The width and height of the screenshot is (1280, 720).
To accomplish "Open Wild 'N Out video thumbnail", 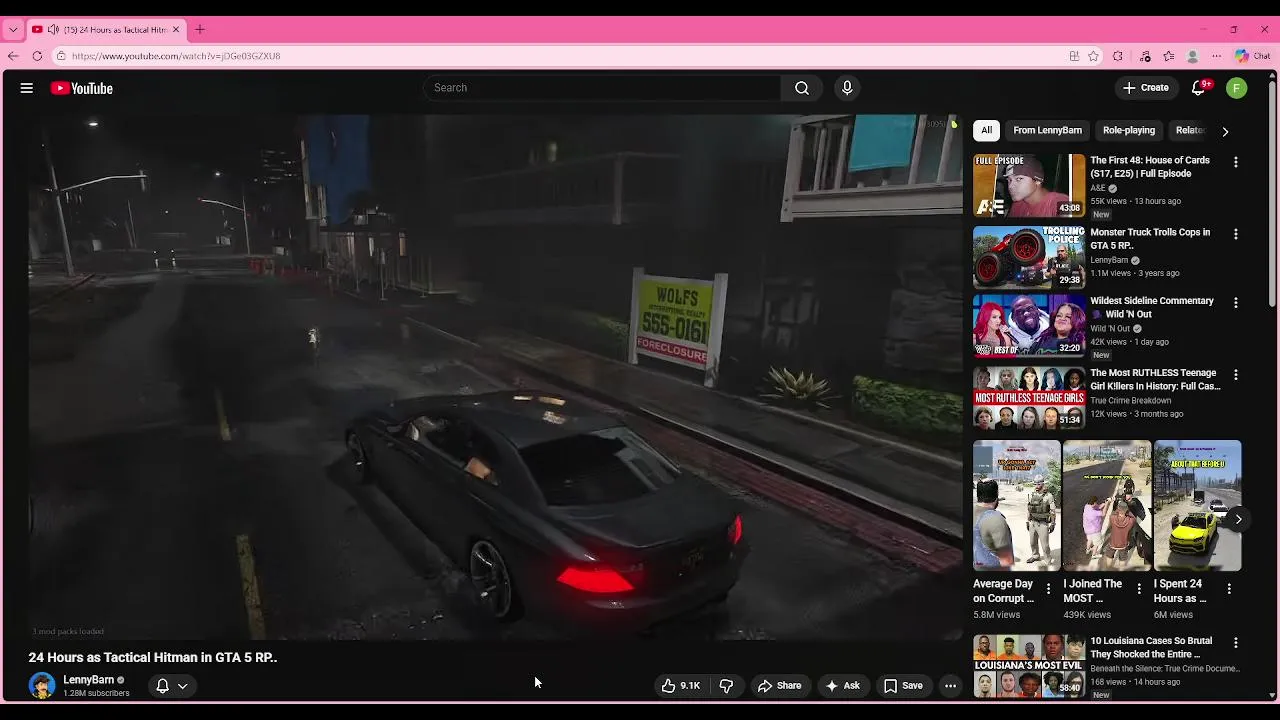I will [x=1029, y=325].
